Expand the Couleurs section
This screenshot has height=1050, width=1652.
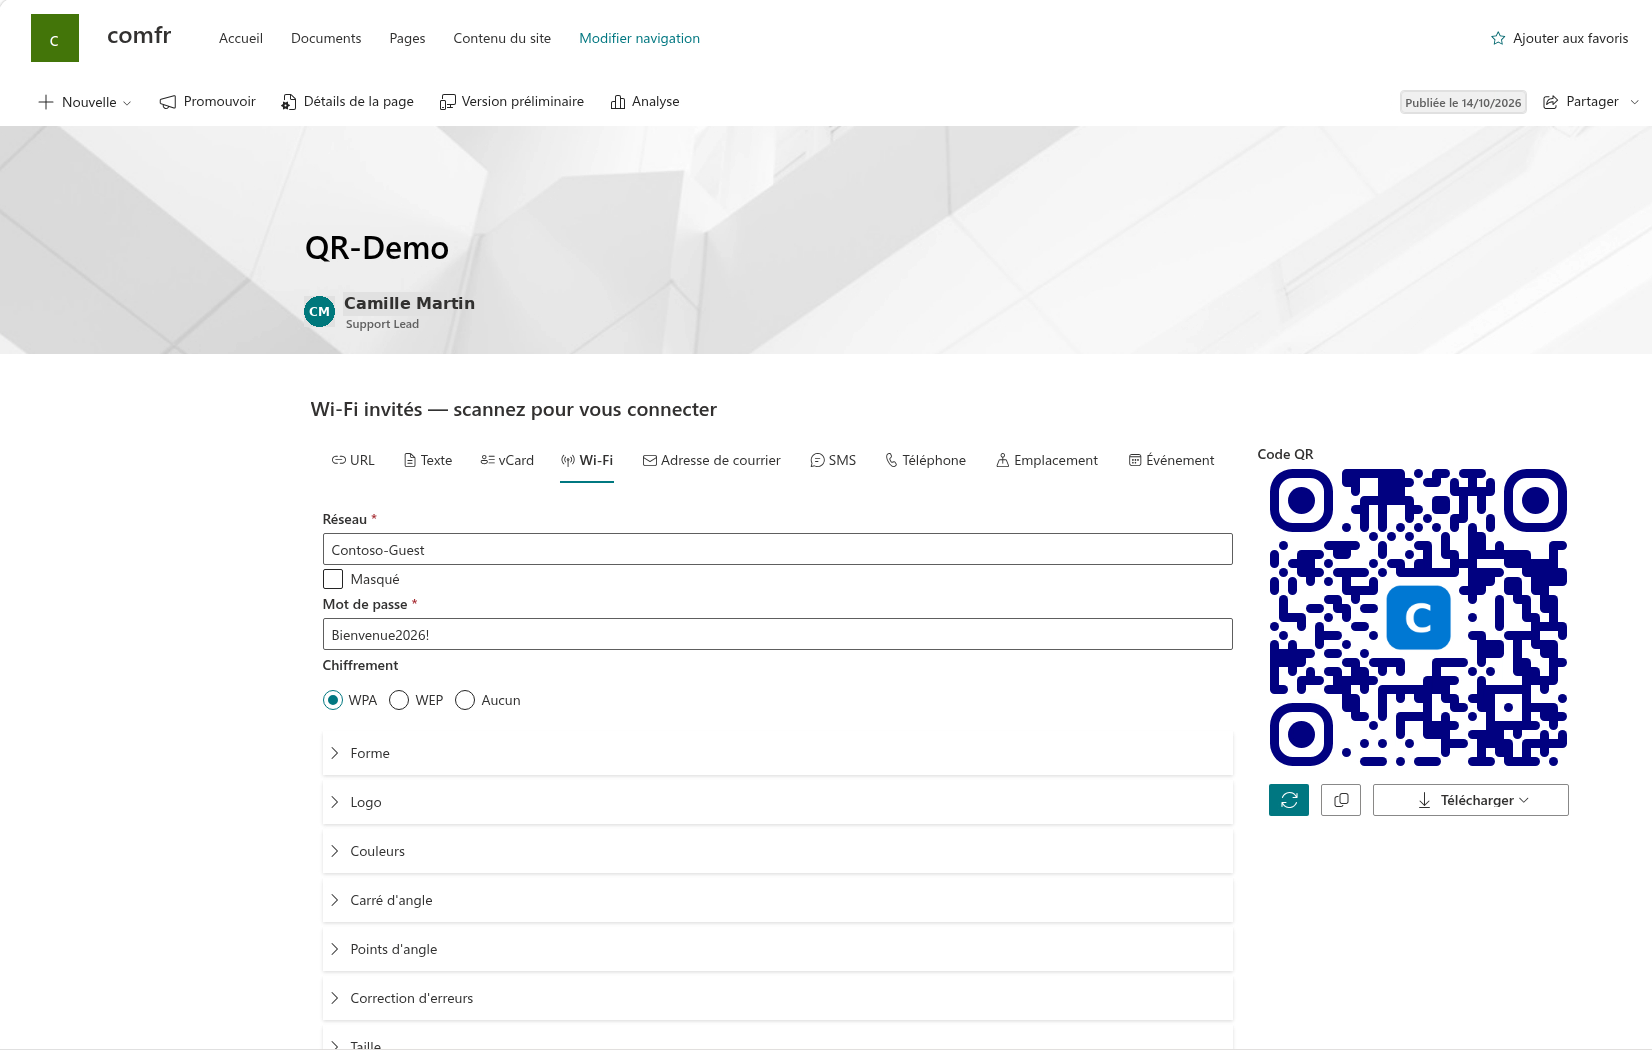click(777, 851)
